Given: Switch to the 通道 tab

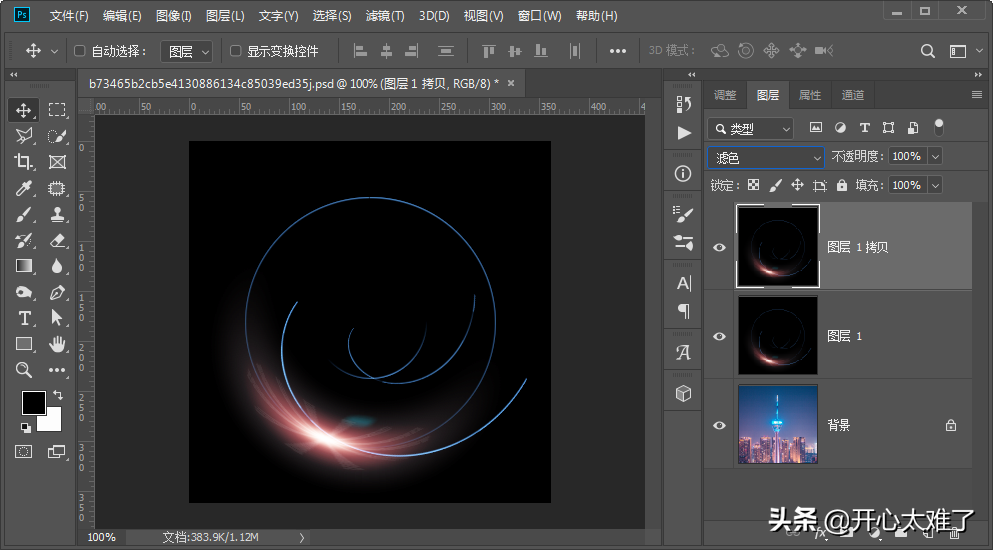Looking at the screenshot, I should (852, 95).
